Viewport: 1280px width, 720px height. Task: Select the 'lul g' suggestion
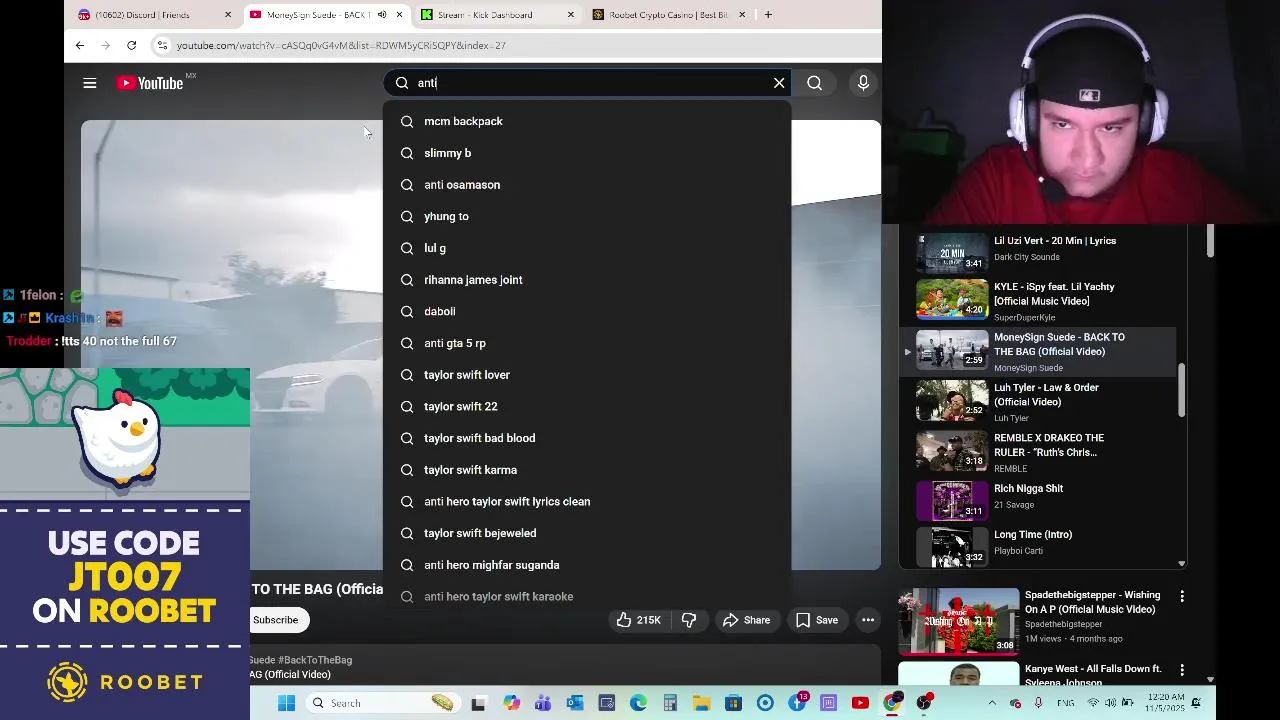tap(587, 248)
